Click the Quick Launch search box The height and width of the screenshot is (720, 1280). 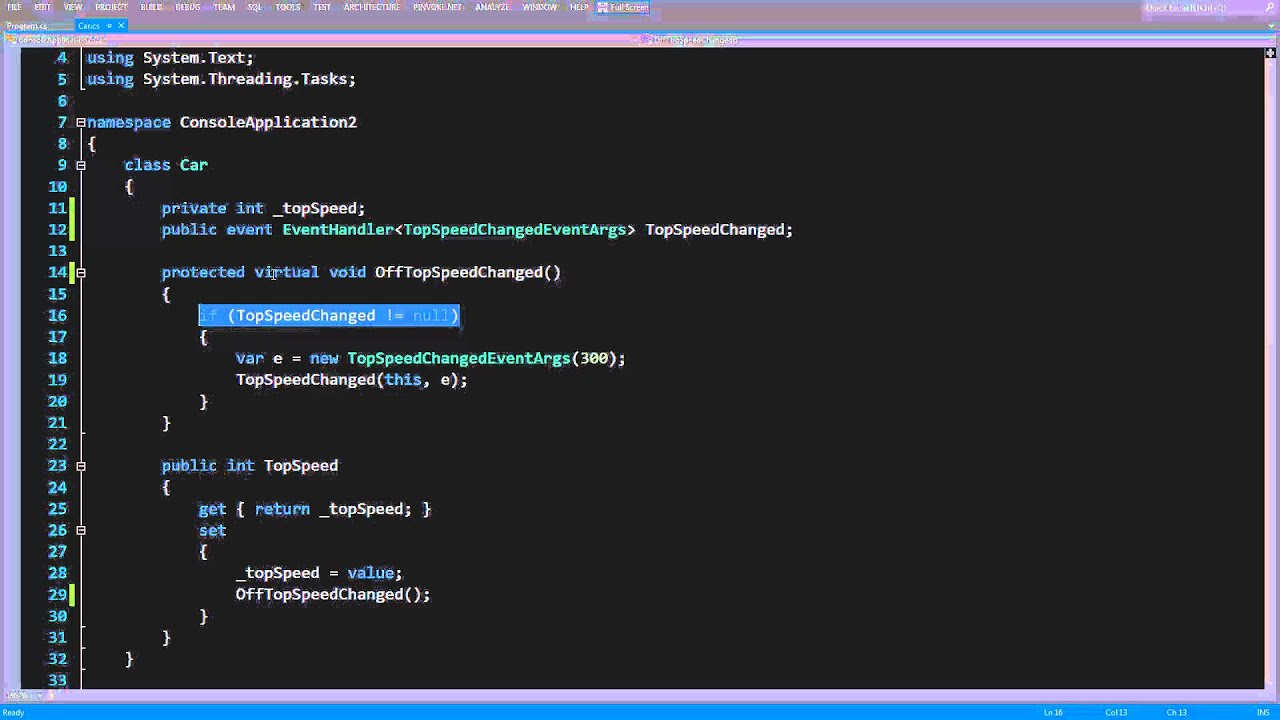click(x=1200, y=8)
